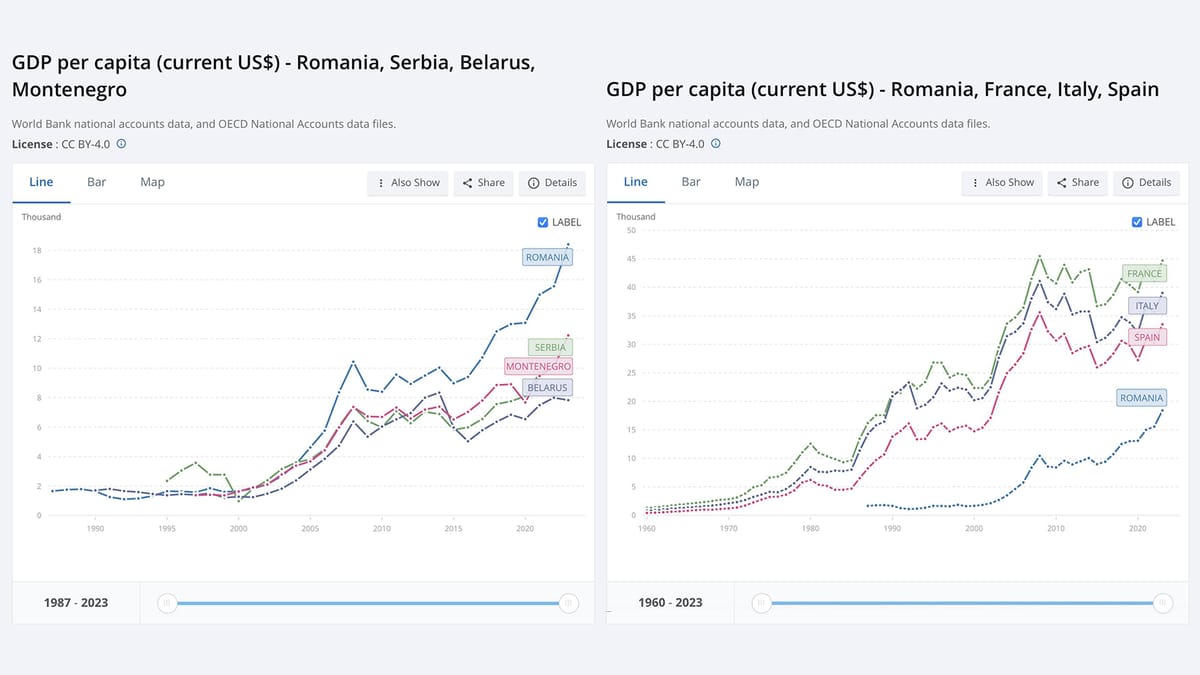Click the MONTENEGRO series label

click(x=538, y=366)
